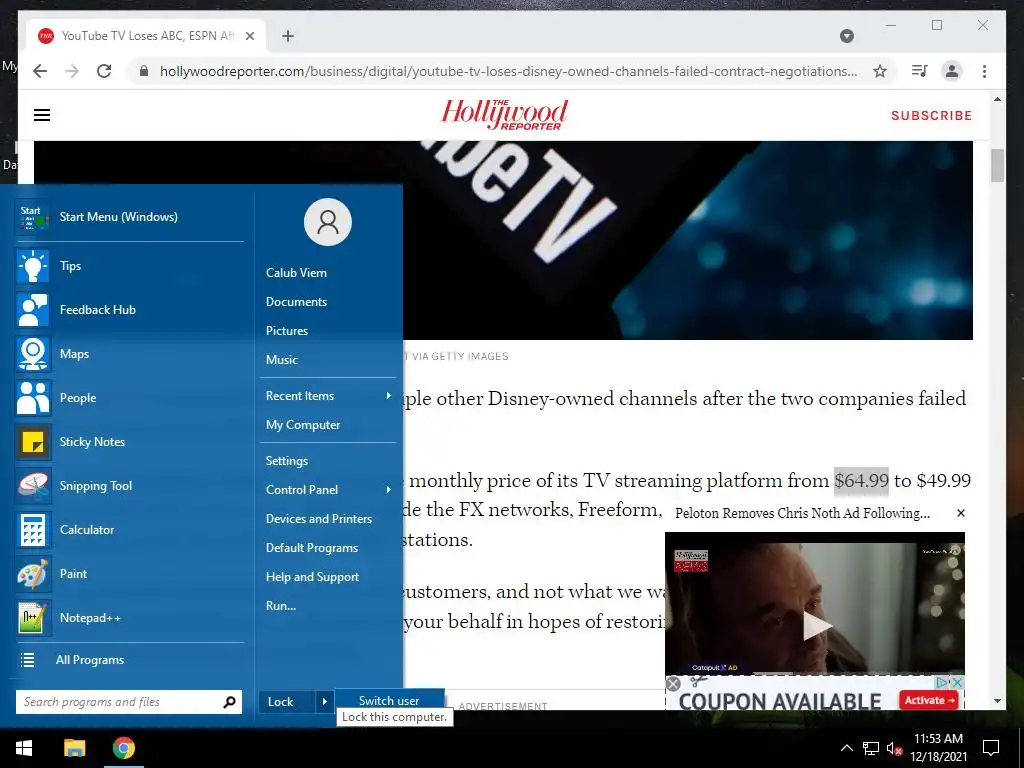This screenshot has width=1024, height=768.
Task: Click the scrollbar down arrow
Action: tap(997, 701)
